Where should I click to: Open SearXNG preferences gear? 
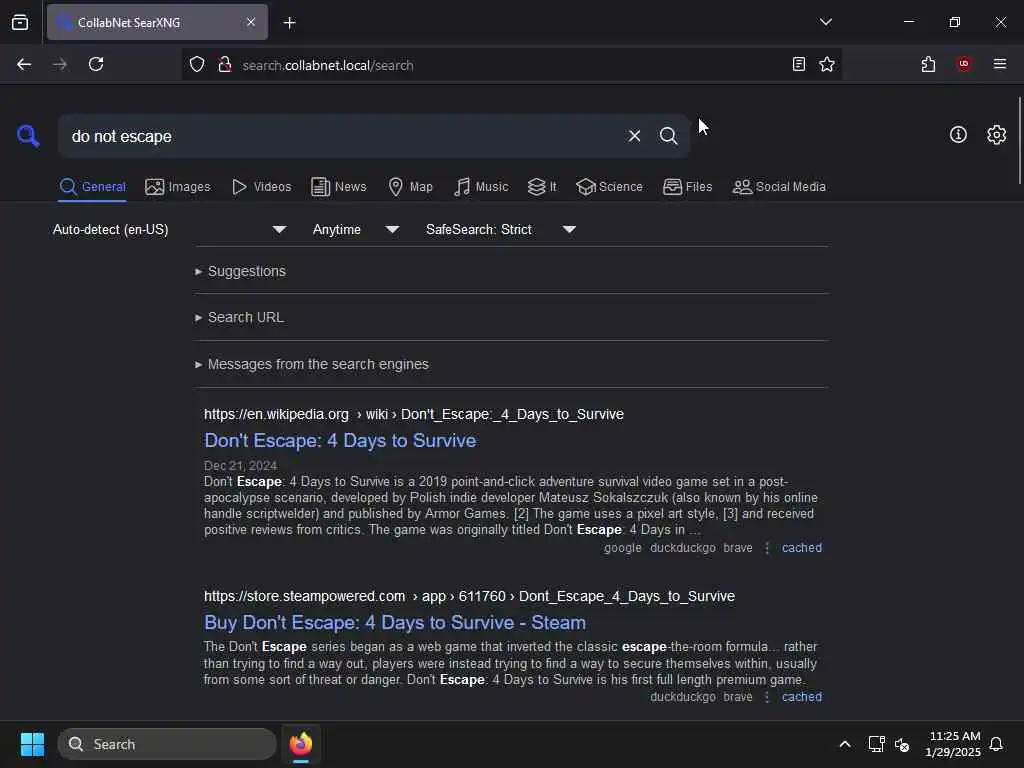click(996, 135)
